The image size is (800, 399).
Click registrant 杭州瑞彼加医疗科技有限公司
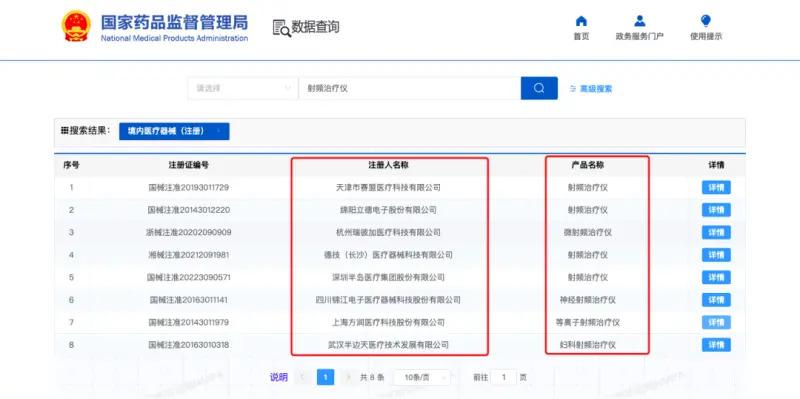click(388, 232)
